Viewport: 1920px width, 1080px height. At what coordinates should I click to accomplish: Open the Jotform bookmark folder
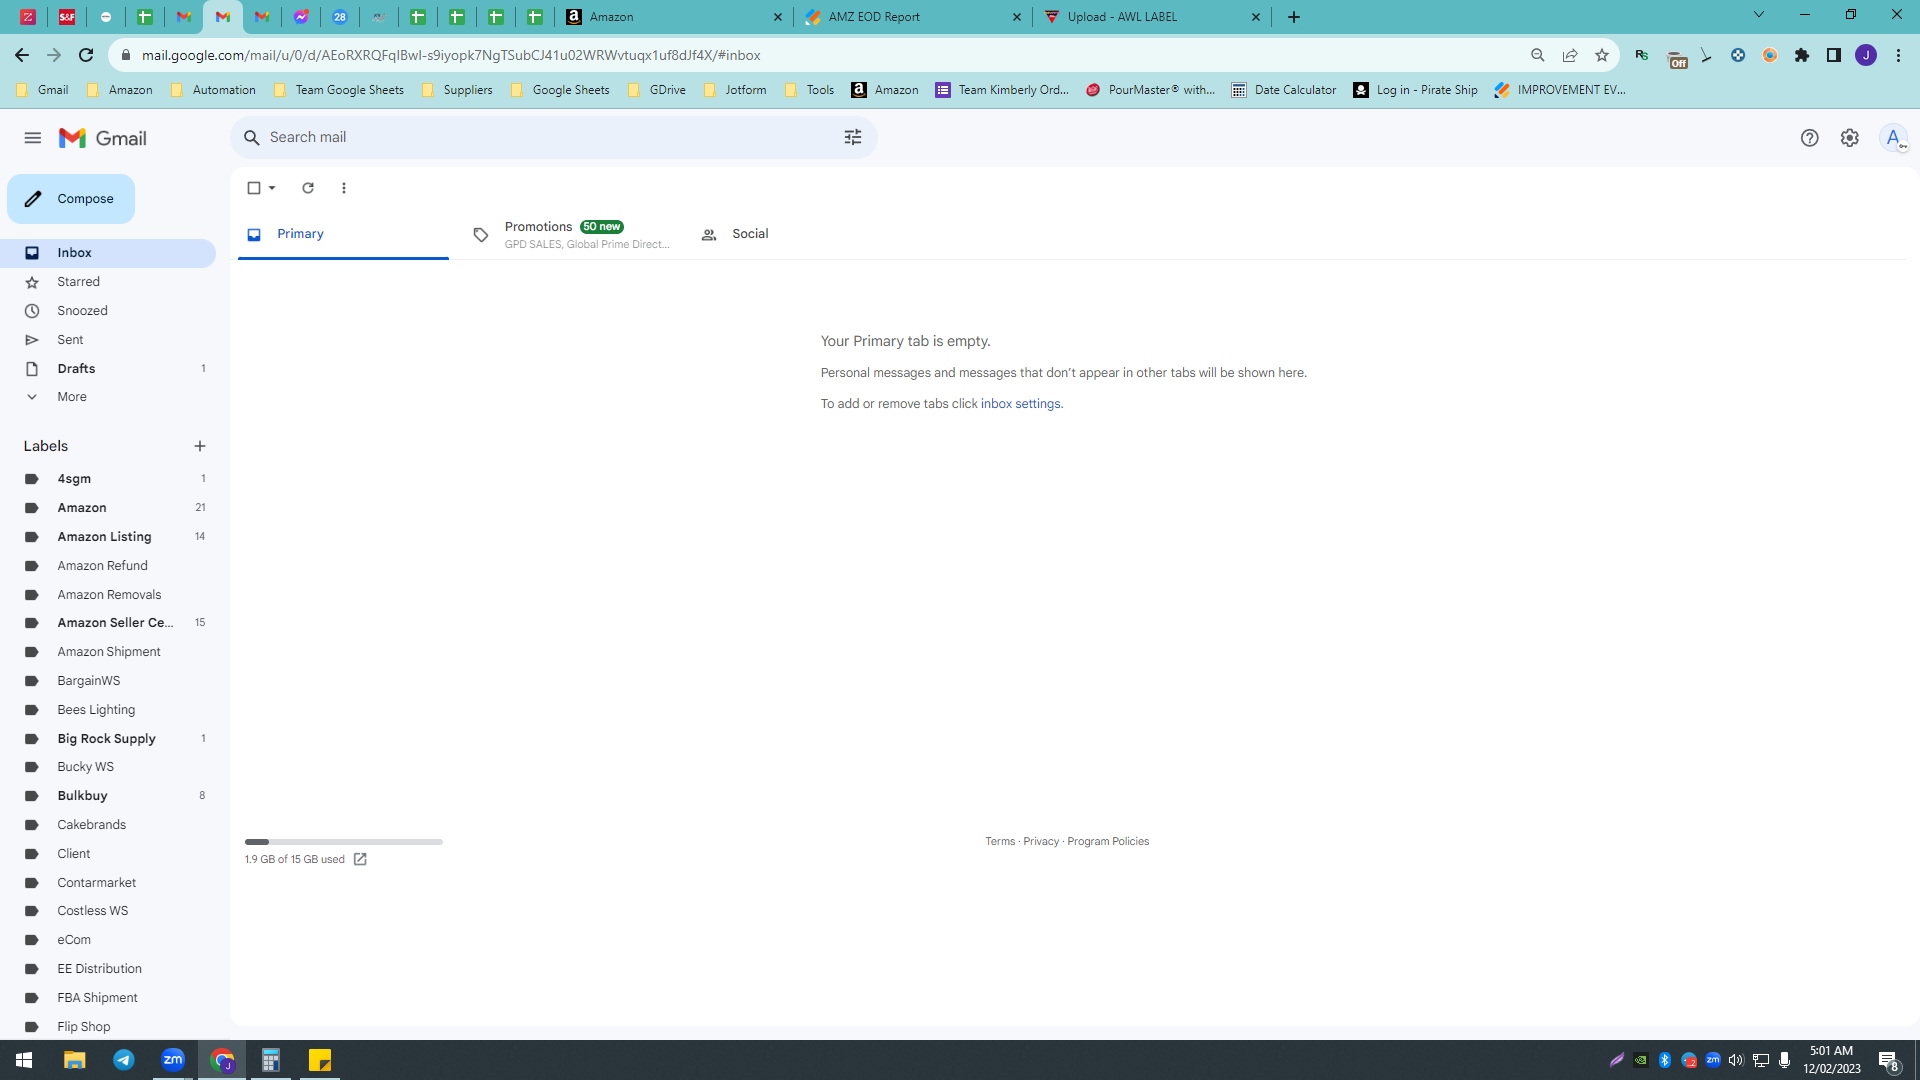pyautogui.click(x=735, y=90)
